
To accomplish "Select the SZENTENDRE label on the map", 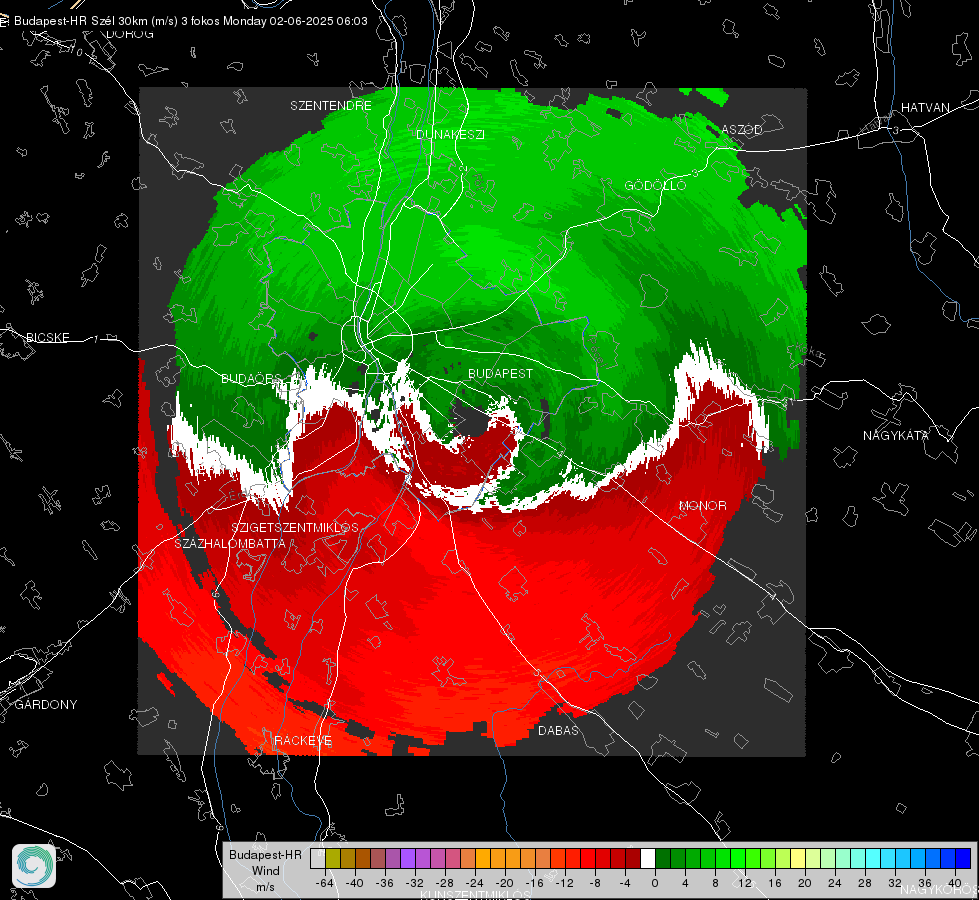I will pyautogui.click(x=331, y=106).
